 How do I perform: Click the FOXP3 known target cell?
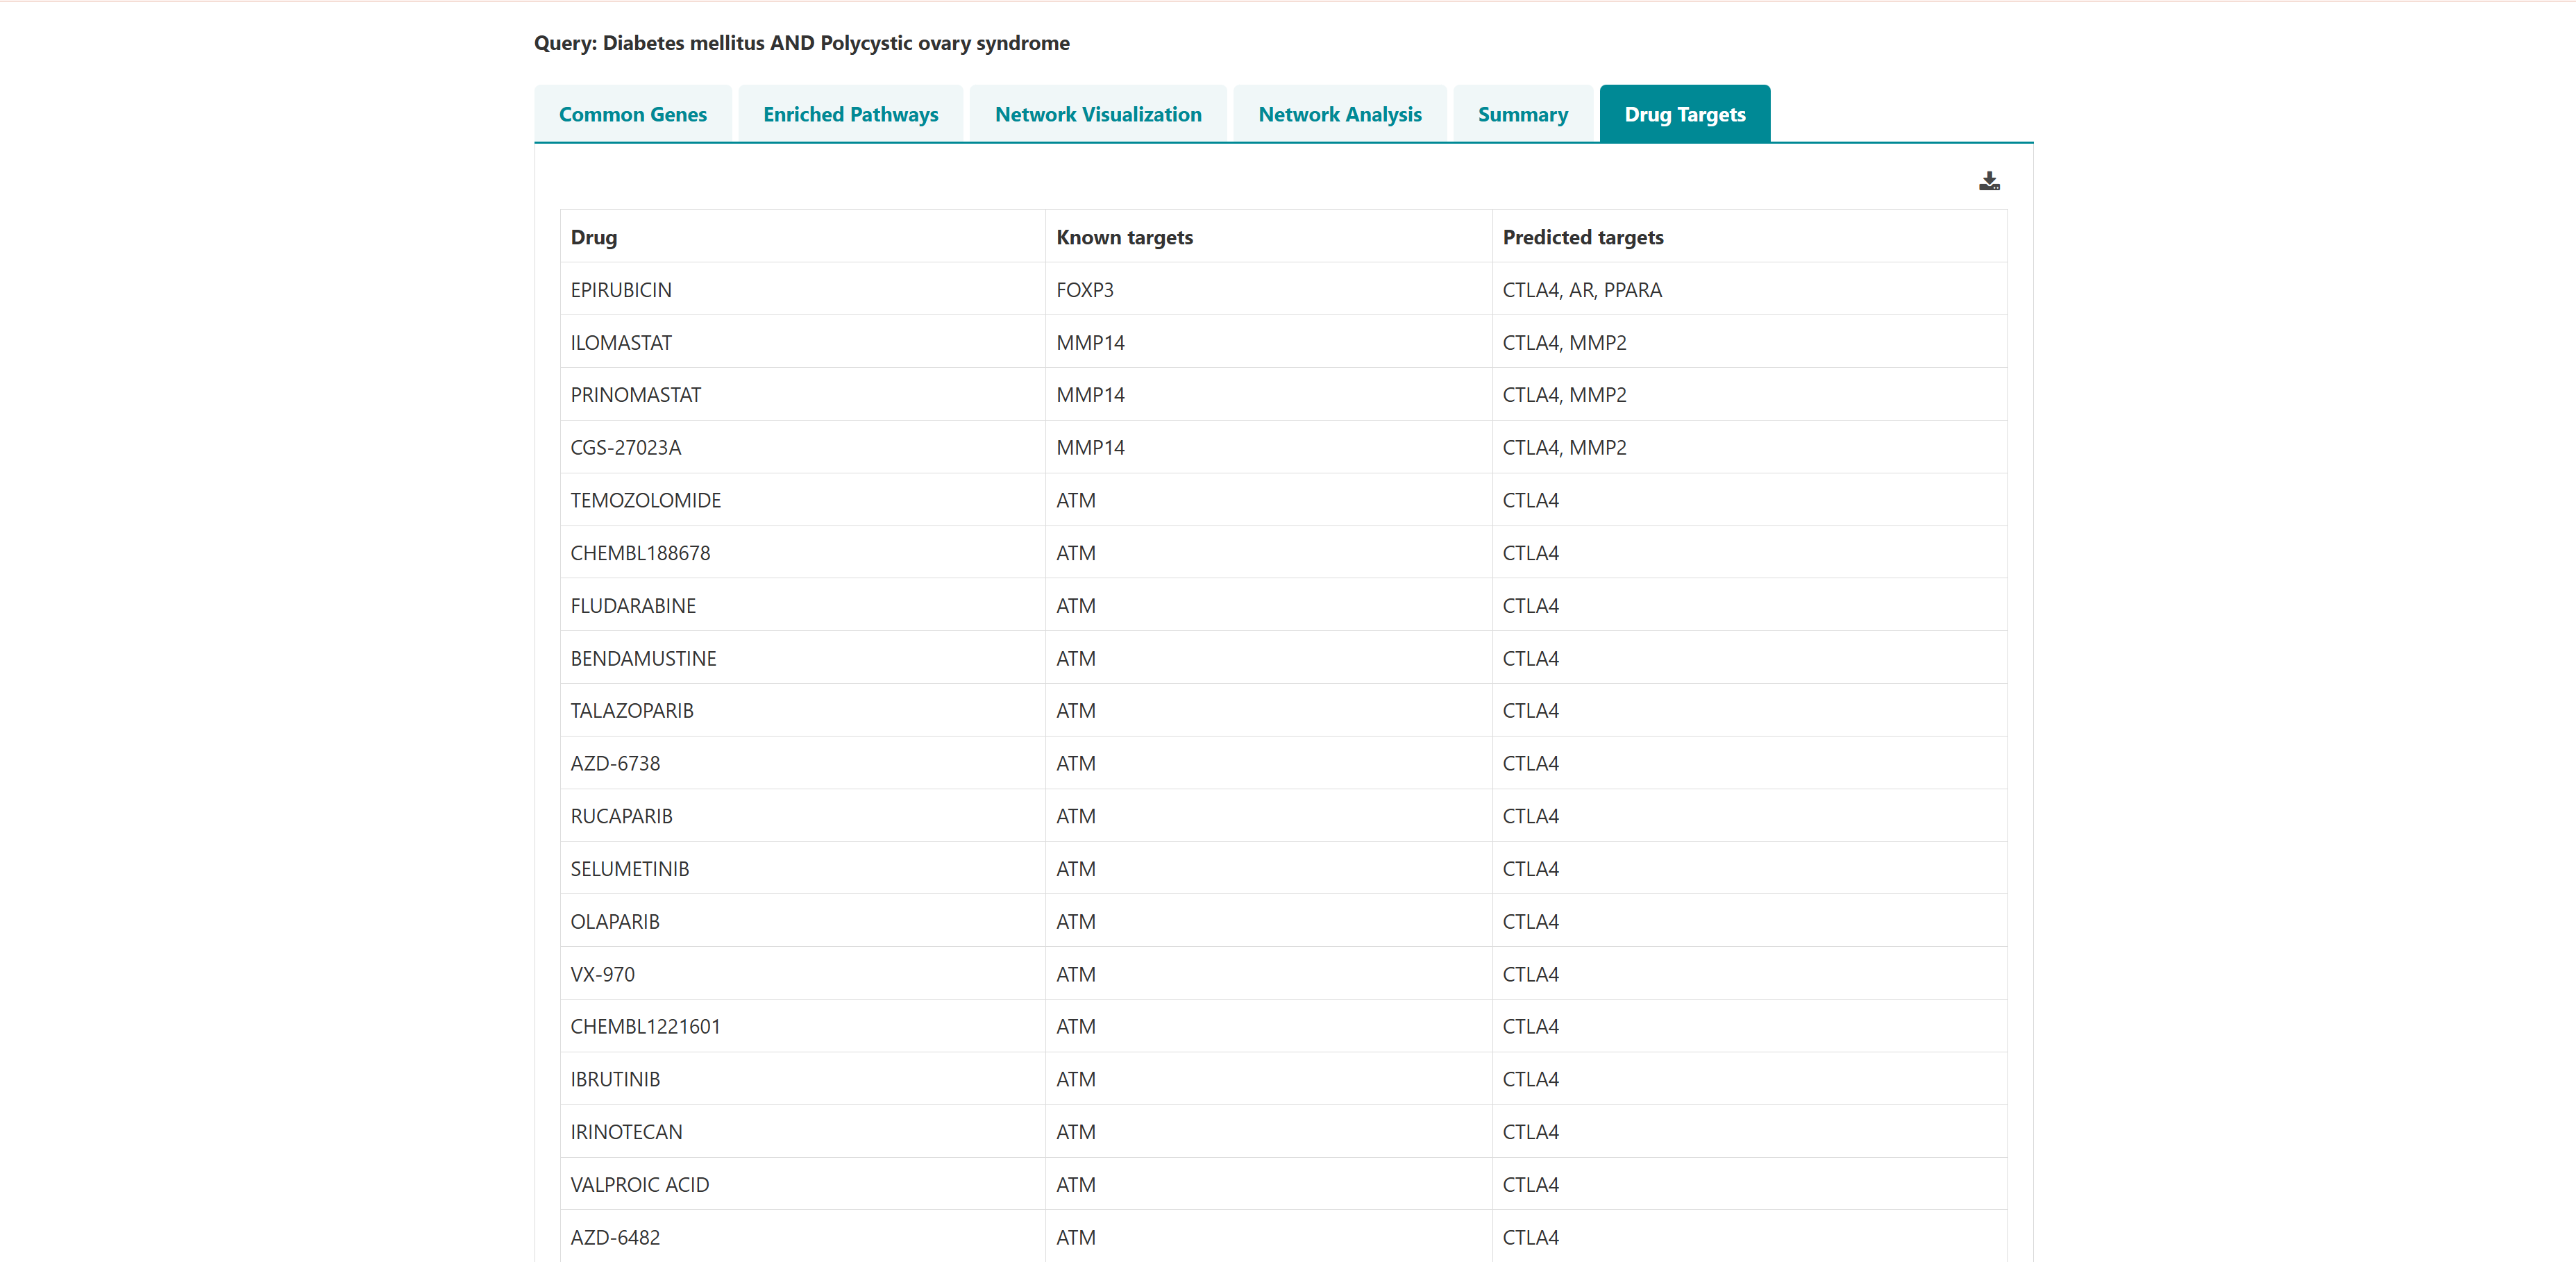coord(1084,290)
